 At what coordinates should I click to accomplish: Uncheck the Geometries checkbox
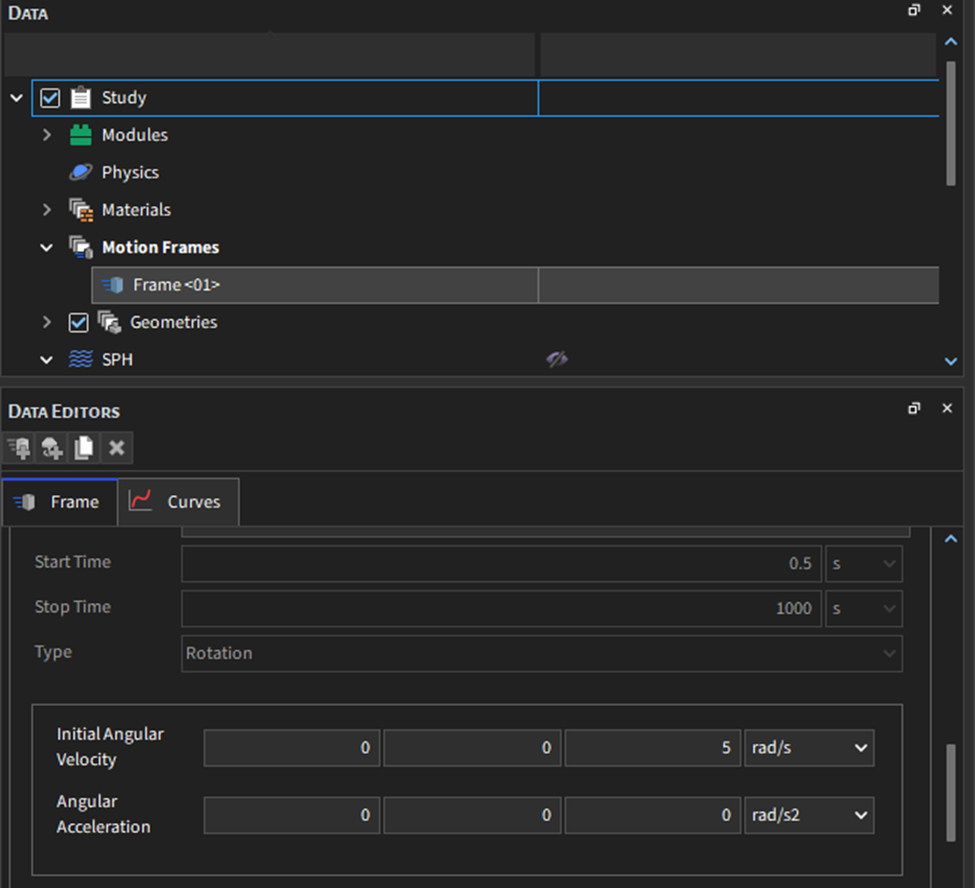click(x=78, y=322)
